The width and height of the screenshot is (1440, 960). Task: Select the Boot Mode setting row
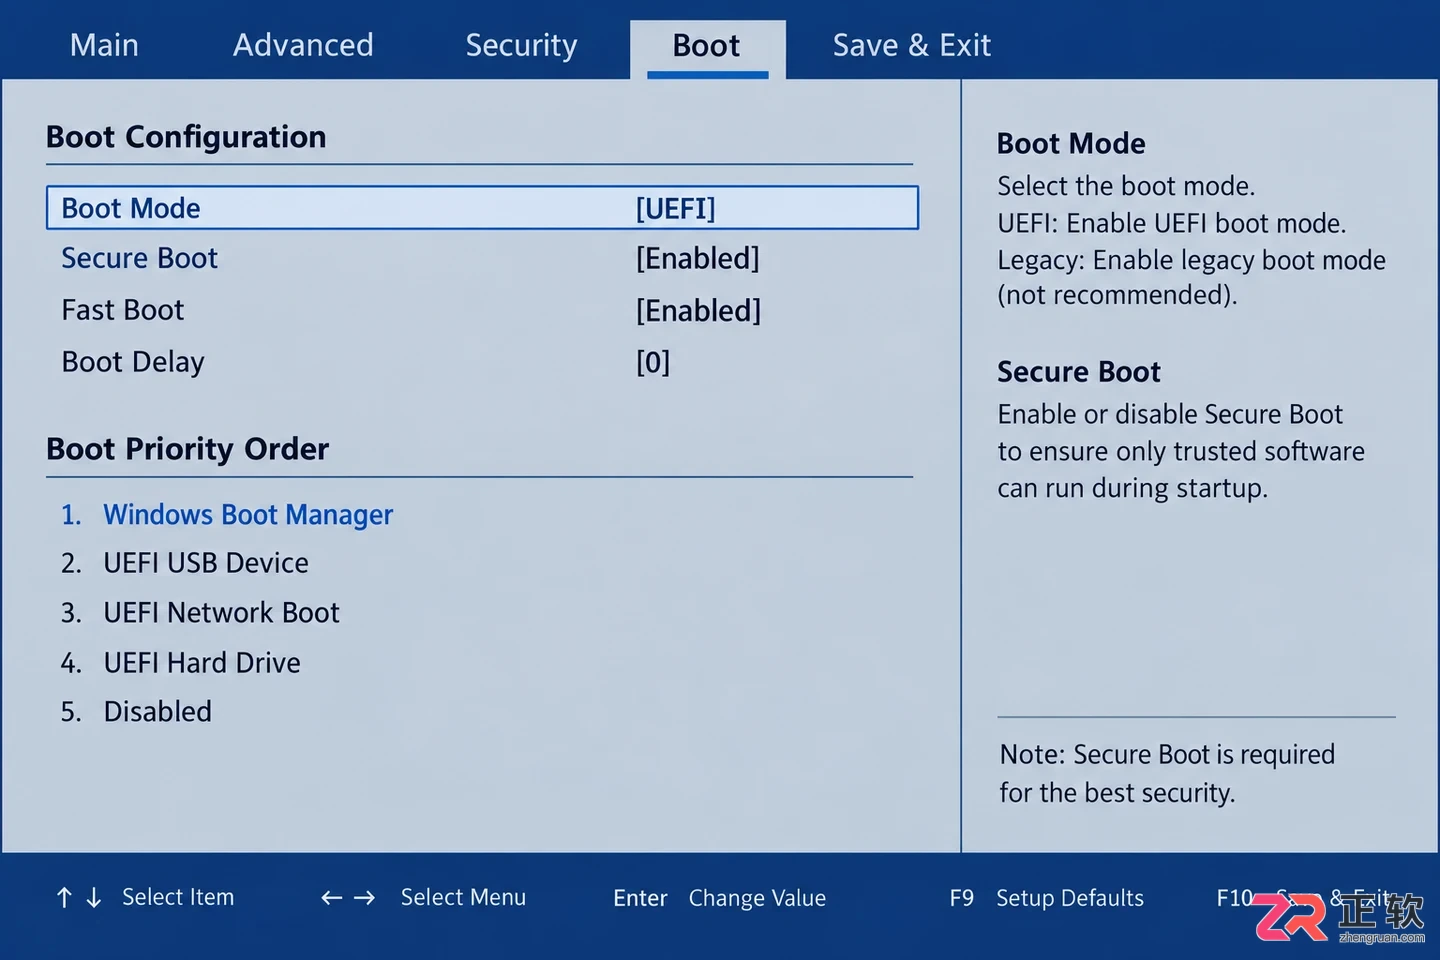click(x=482, y=208)
